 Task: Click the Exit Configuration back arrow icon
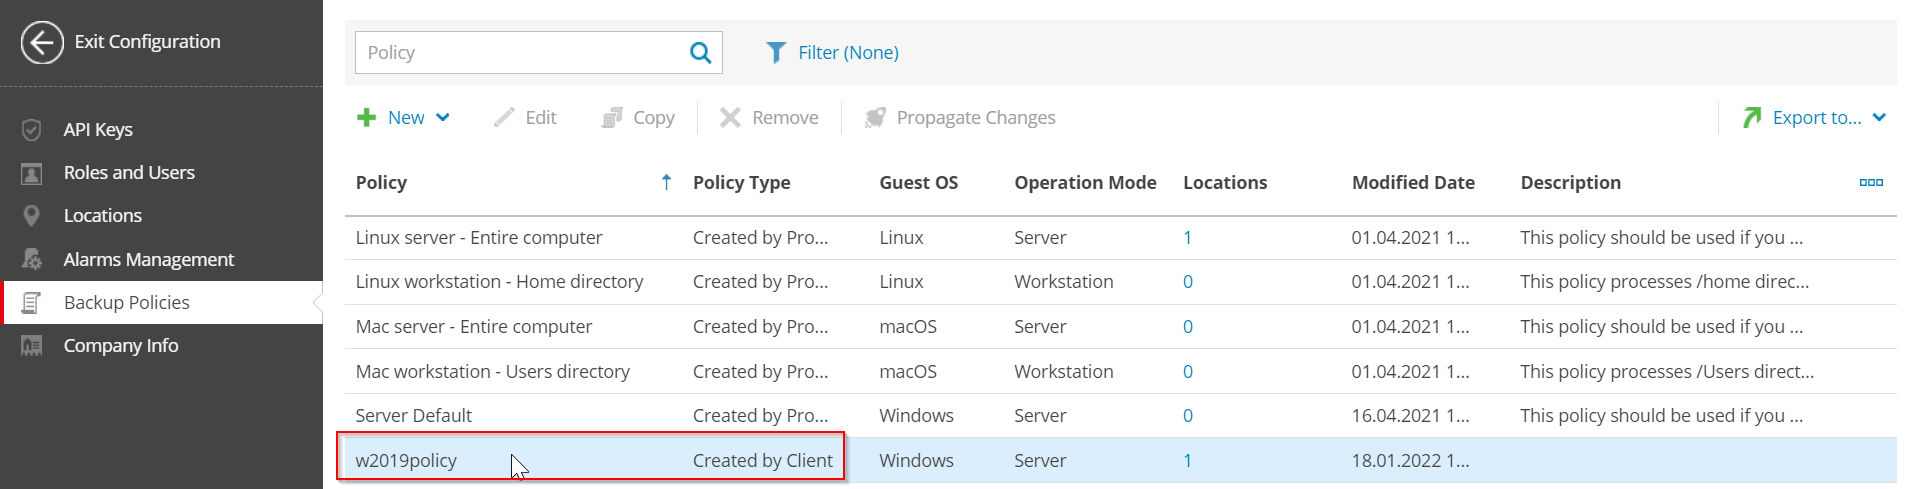tap(42, 42)
